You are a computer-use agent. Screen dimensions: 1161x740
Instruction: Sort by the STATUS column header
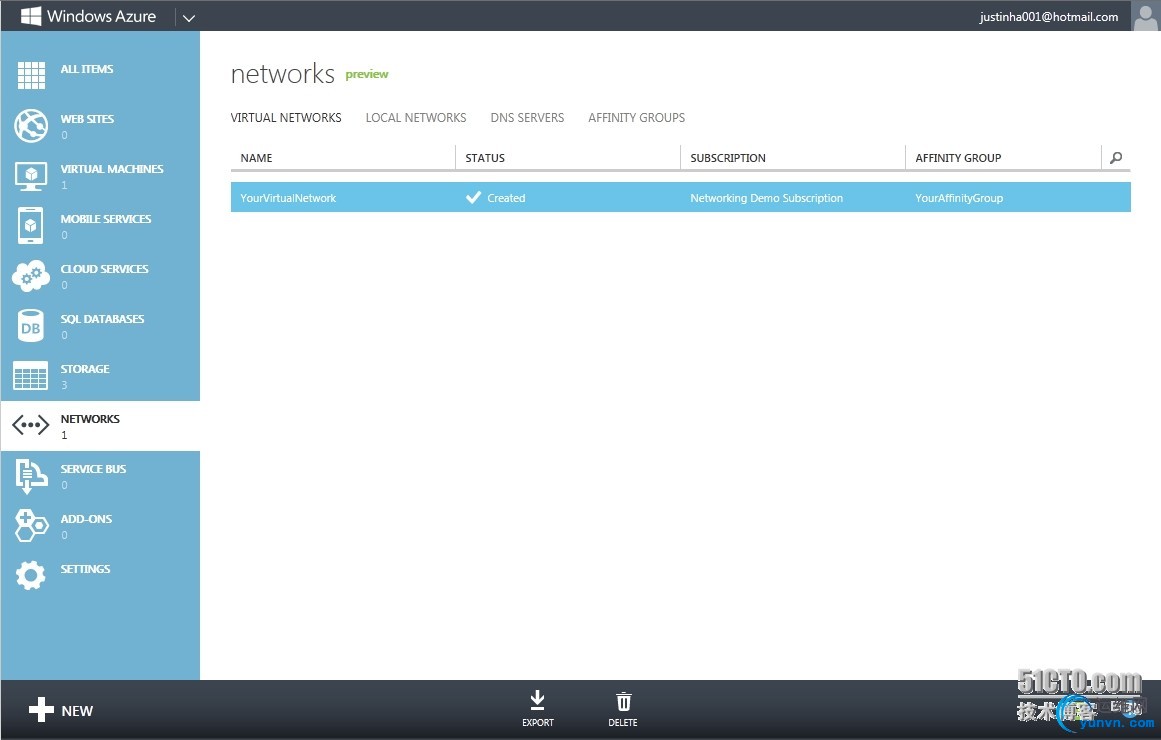pos(485,158)
